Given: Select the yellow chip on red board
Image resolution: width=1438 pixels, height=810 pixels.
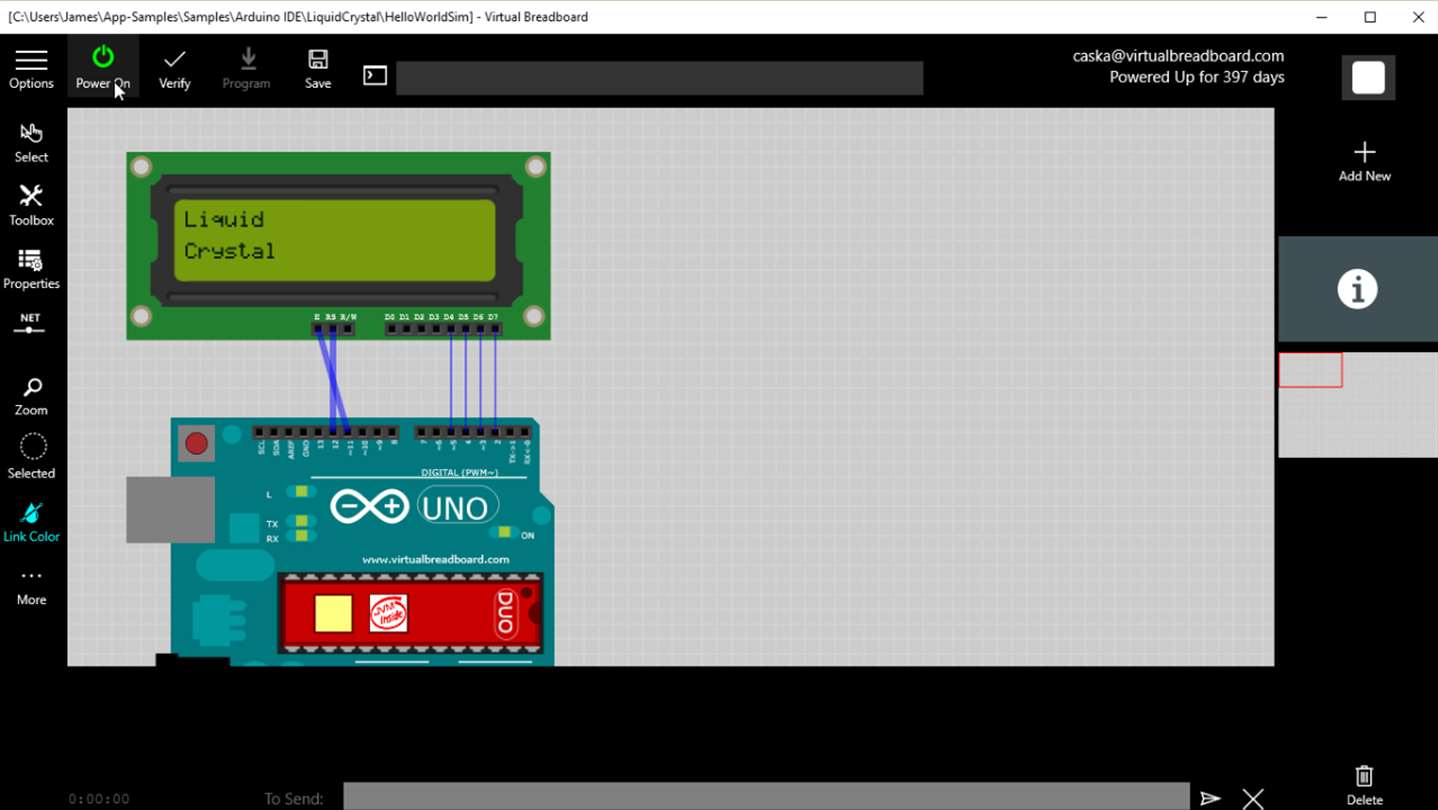Looking at the screenshot, I should pyautogui.click(x=333, y=613).
